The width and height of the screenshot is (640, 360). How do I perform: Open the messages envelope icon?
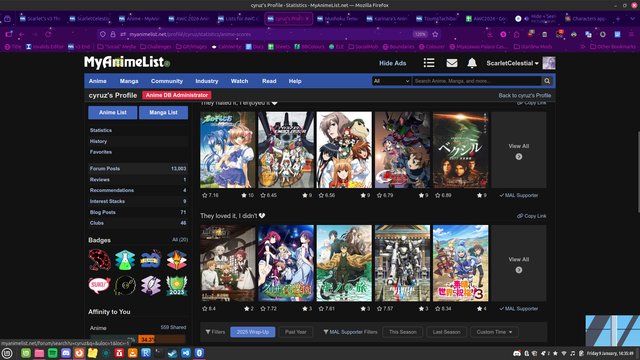pyautogui.click(x=451, y=63)
